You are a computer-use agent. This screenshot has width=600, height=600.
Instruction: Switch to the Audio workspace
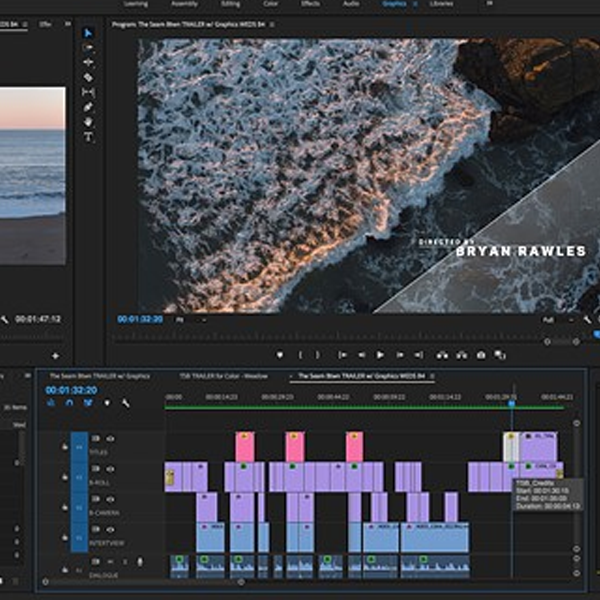pos(350,4)
